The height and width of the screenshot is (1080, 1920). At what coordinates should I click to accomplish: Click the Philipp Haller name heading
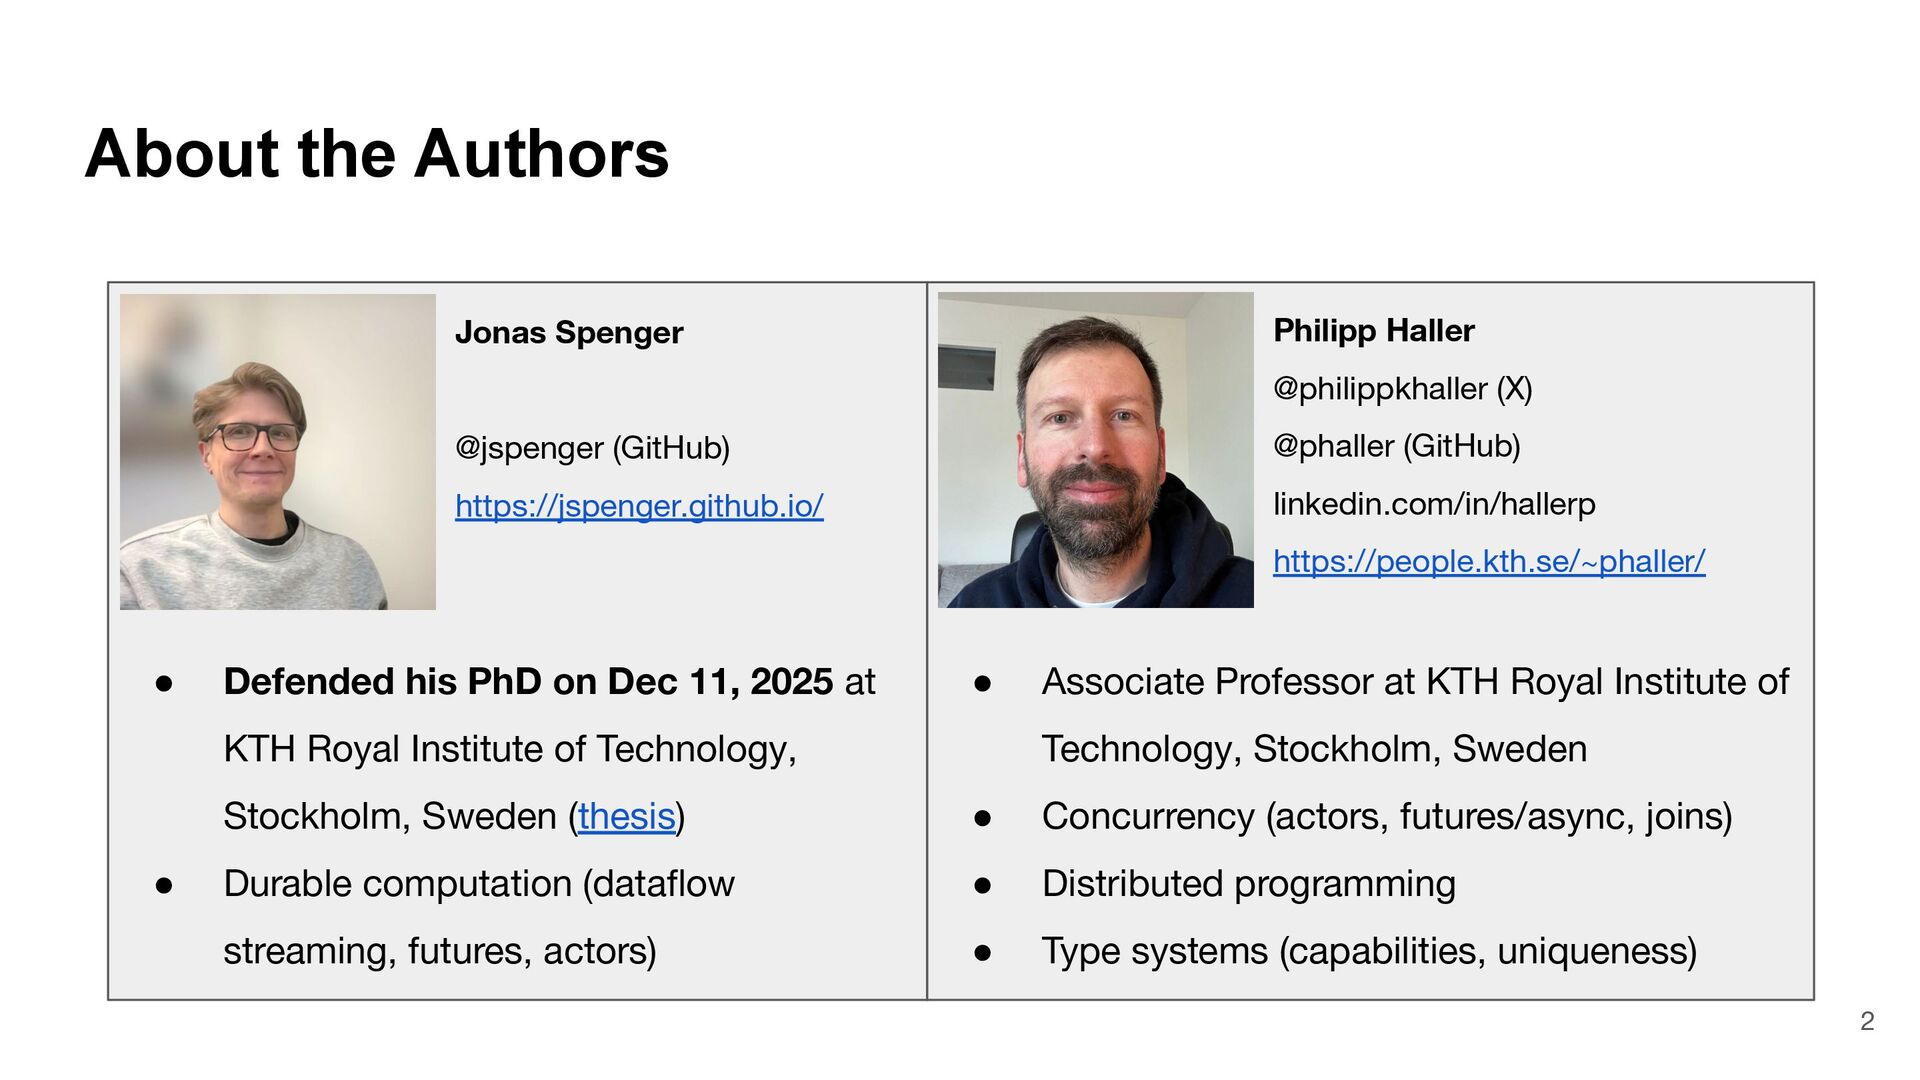pyautogui.click(x=1374, y=330)
